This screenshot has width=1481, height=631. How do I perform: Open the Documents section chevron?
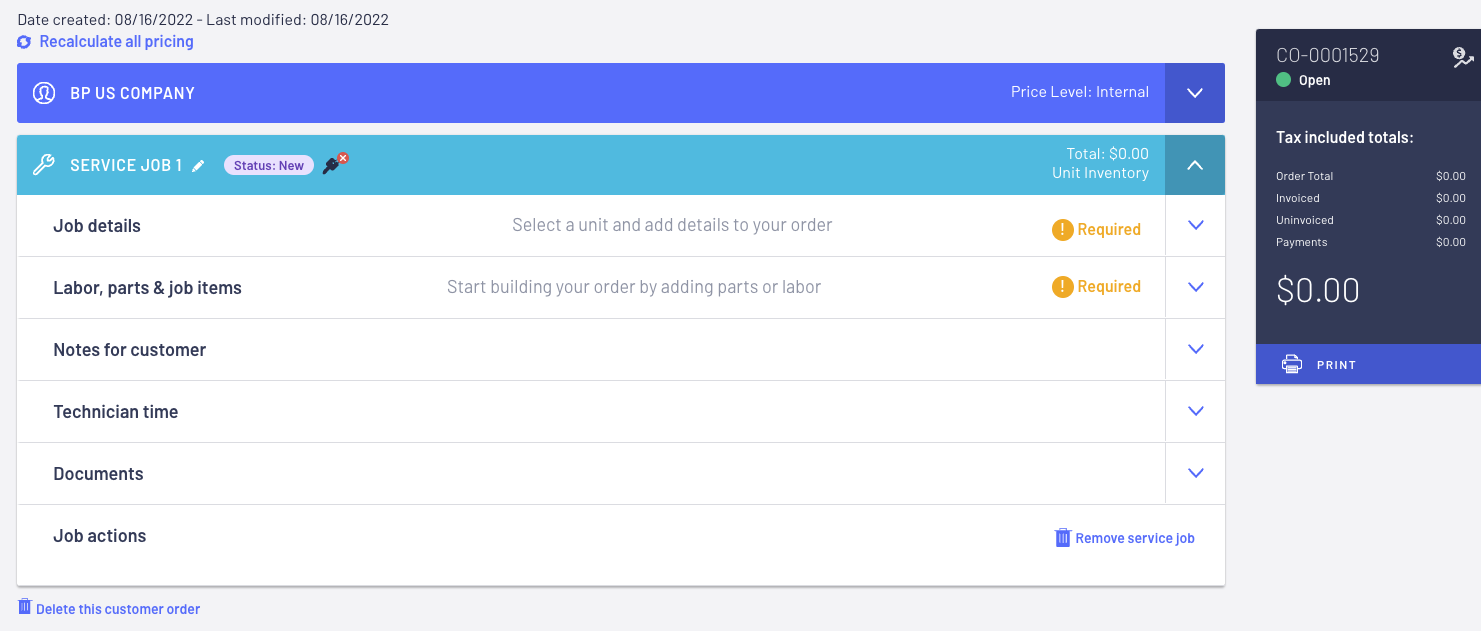[1195, 473]
